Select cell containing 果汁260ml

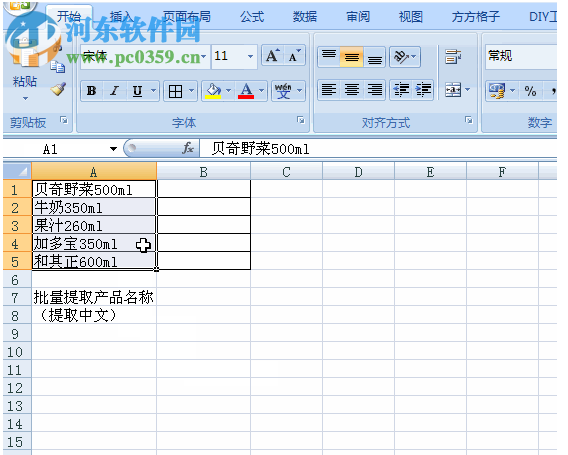pos(94,226)
